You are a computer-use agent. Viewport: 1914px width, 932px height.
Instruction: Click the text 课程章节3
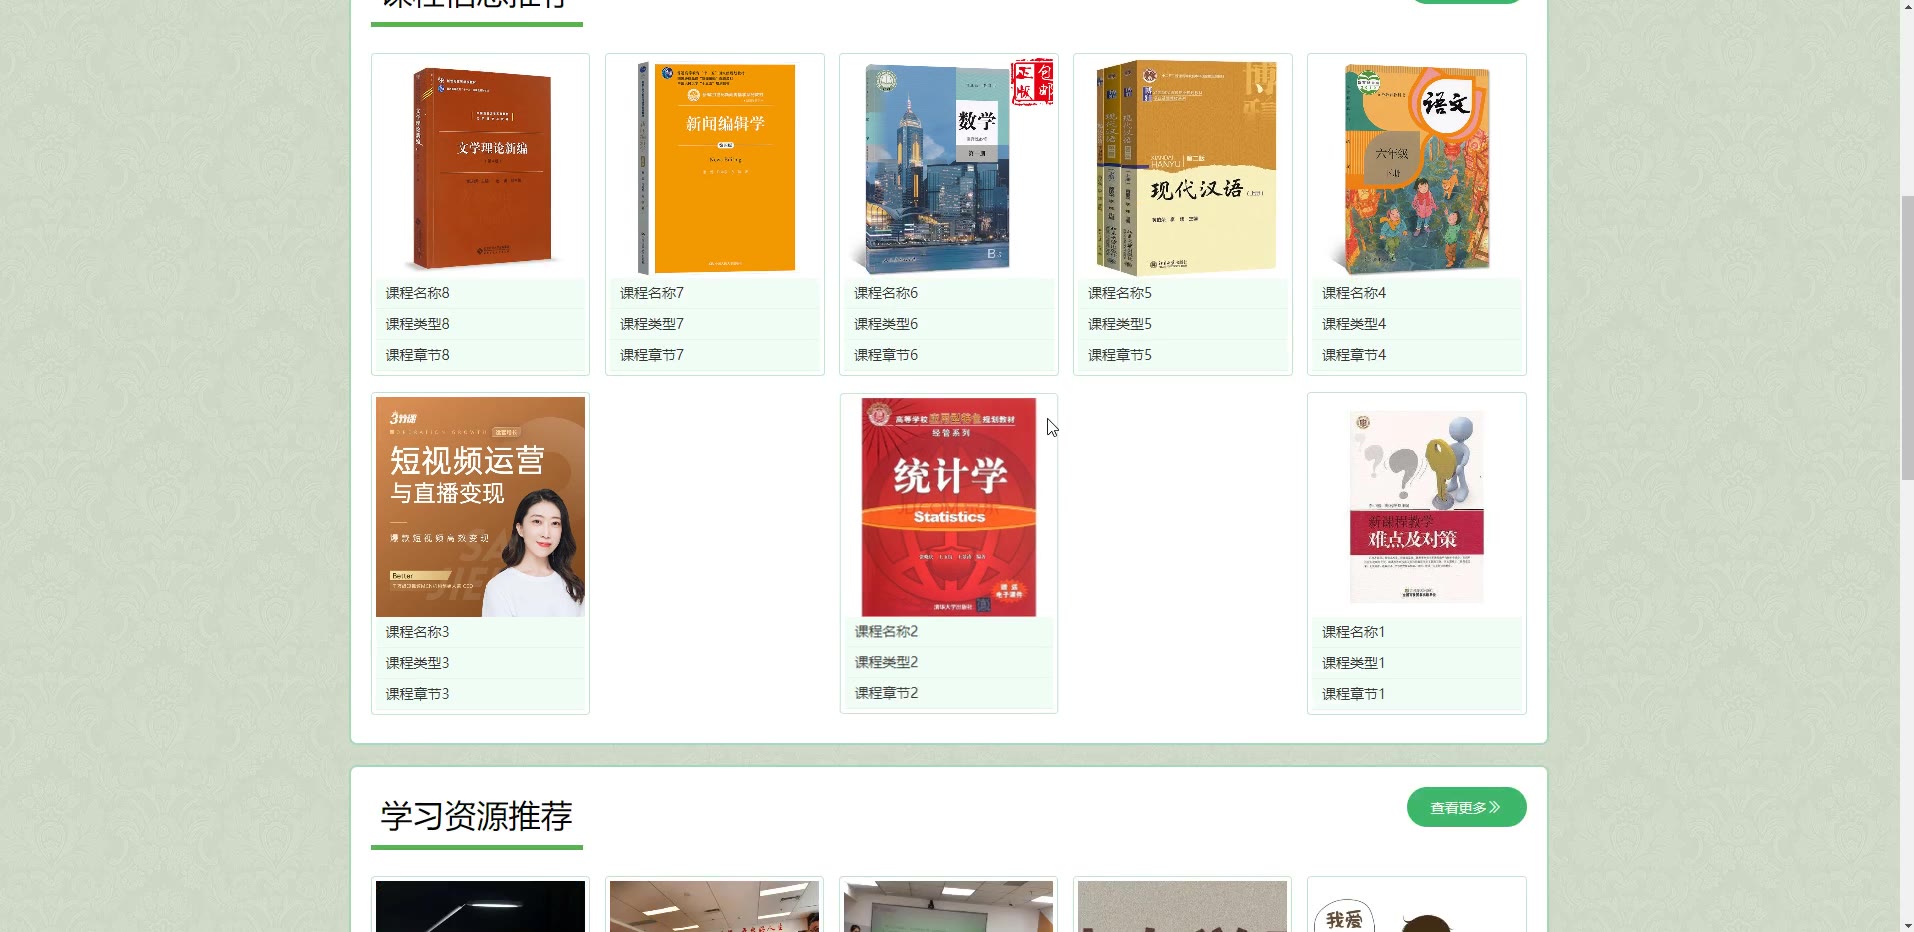tap(418, 694)
